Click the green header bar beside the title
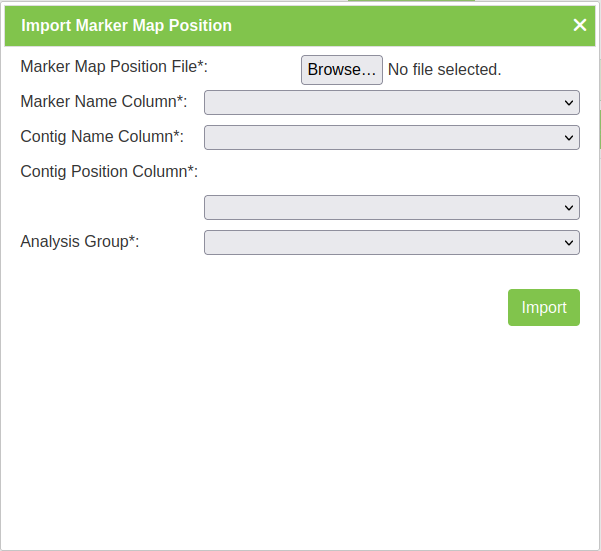The image size is (601, 551). [x=400, y=25]
